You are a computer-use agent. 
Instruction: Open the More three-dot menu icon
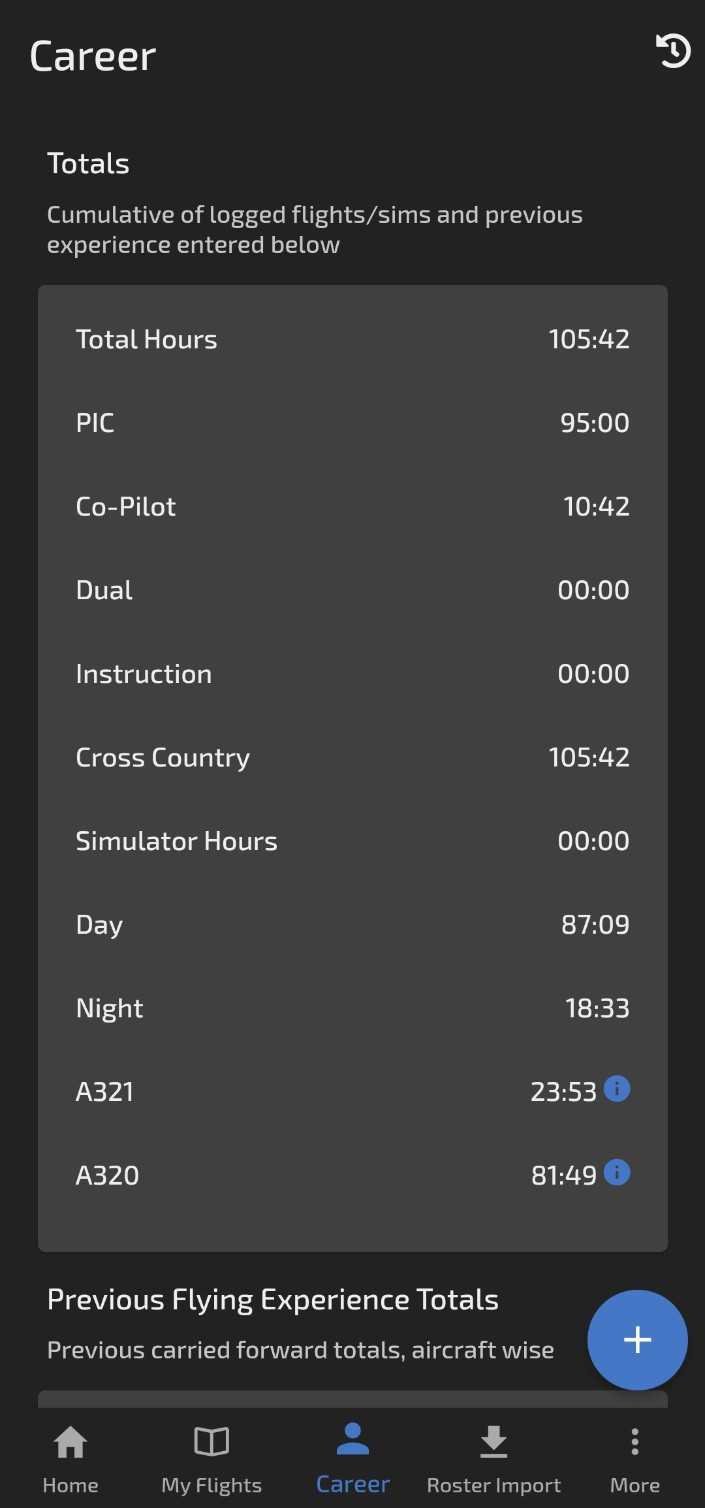(x=635, y=1442)
